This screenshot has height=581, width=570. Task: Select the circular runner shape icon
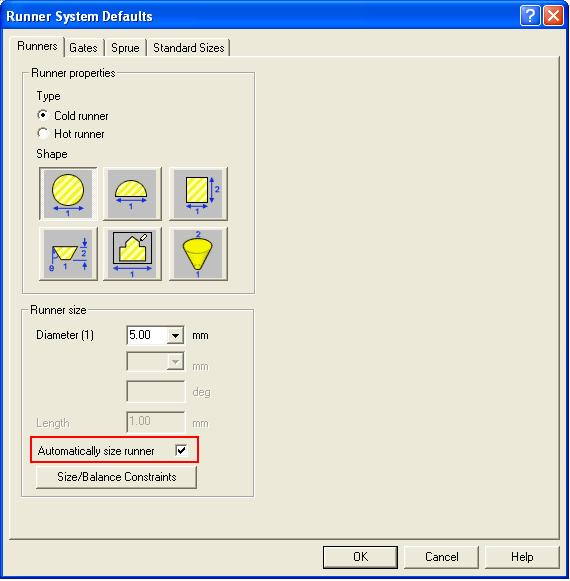point(68,194)
